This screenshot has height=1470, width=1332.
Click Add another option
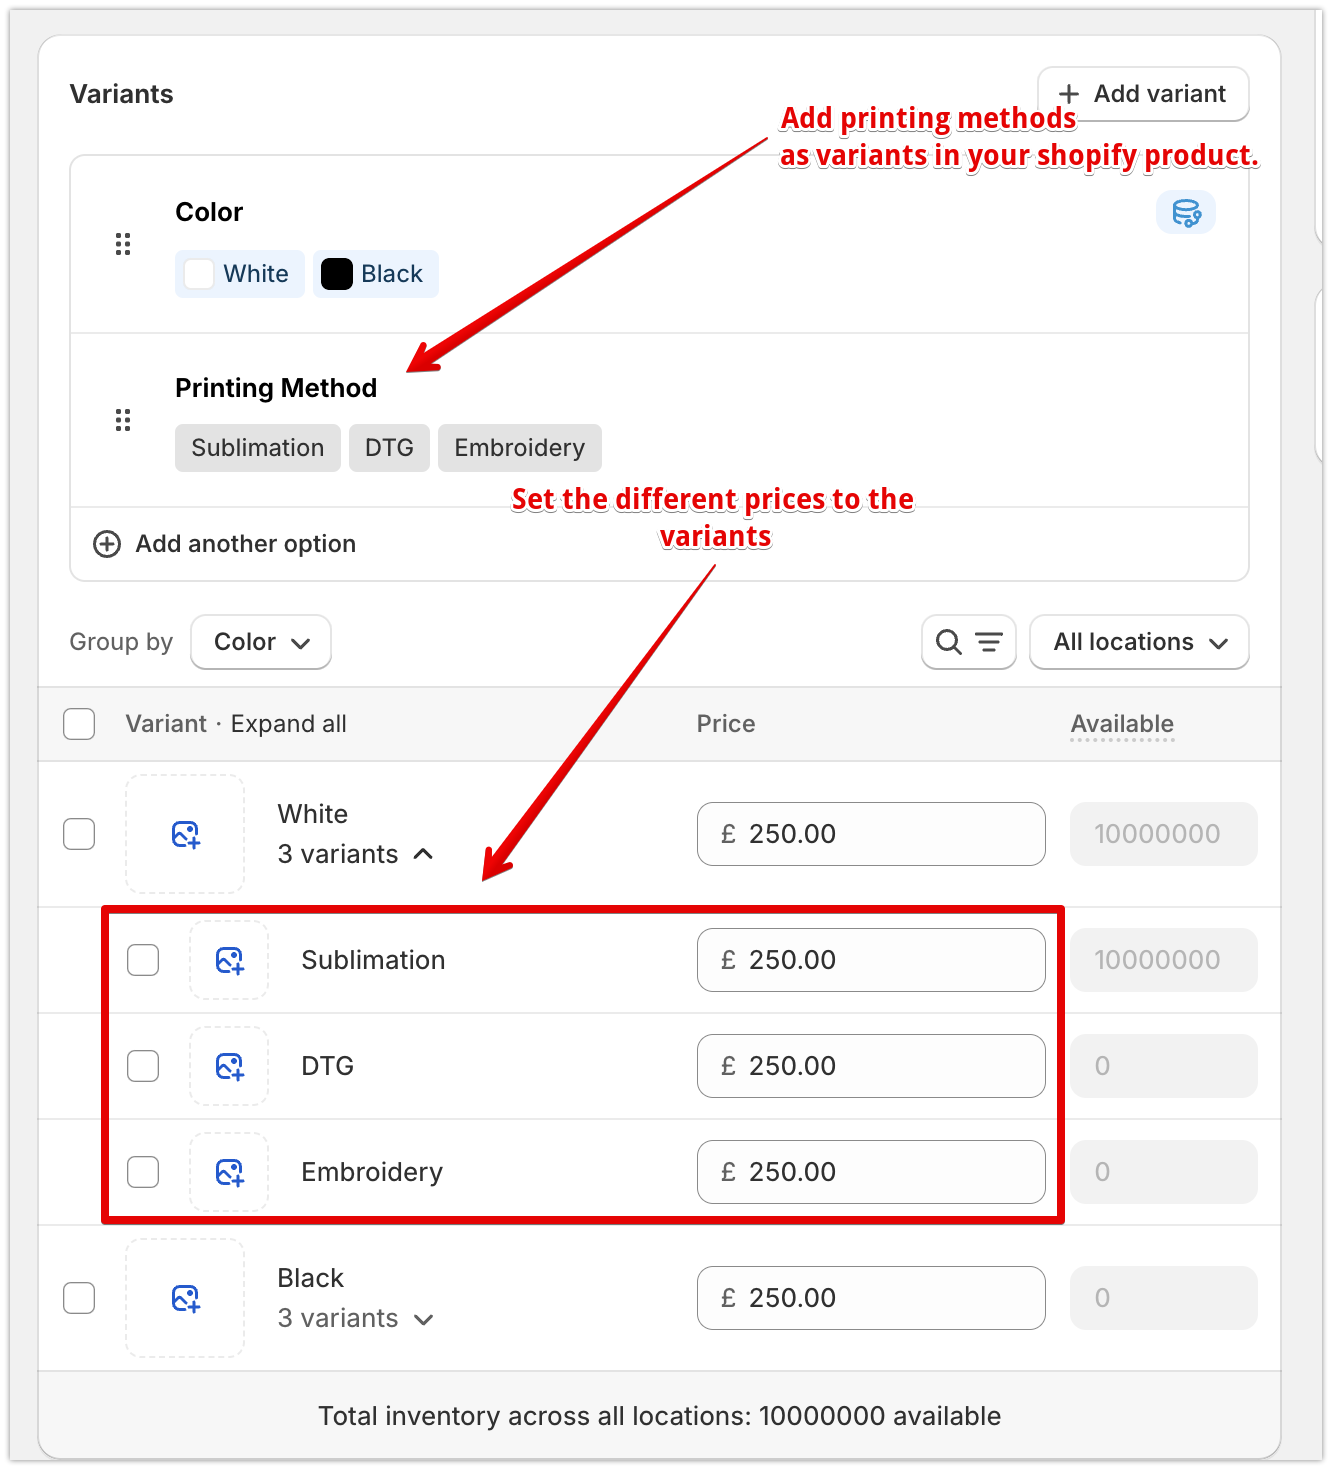[225, 544]
